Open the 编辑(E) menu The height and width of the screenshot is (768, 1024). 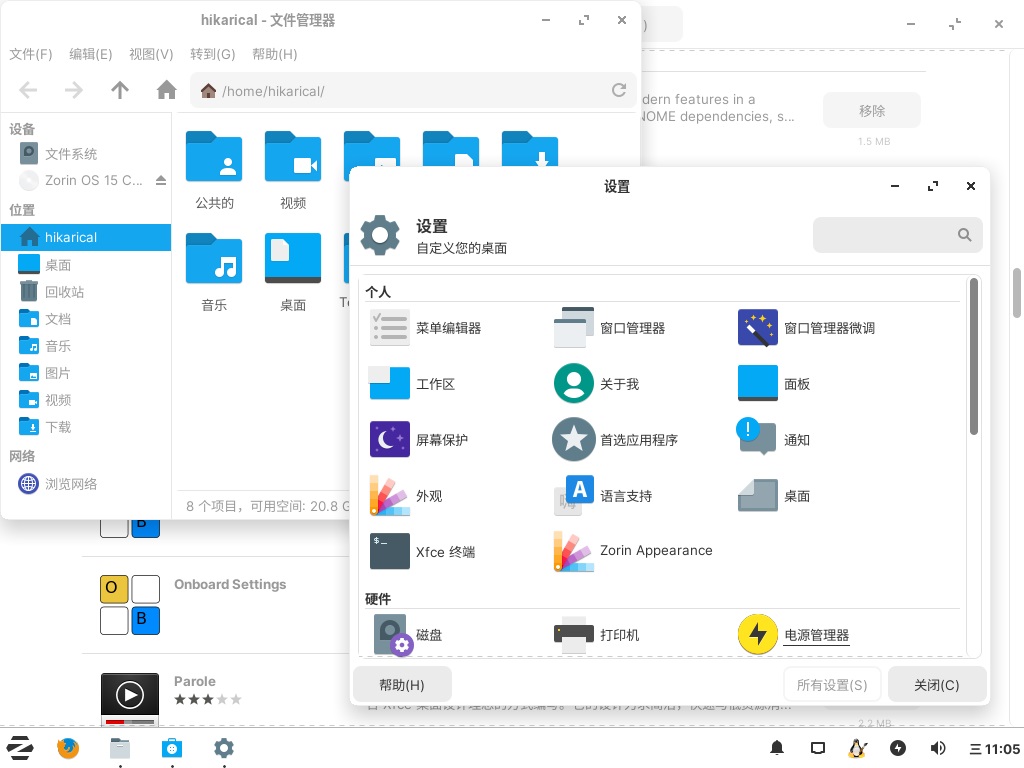[x=90, y=54]
